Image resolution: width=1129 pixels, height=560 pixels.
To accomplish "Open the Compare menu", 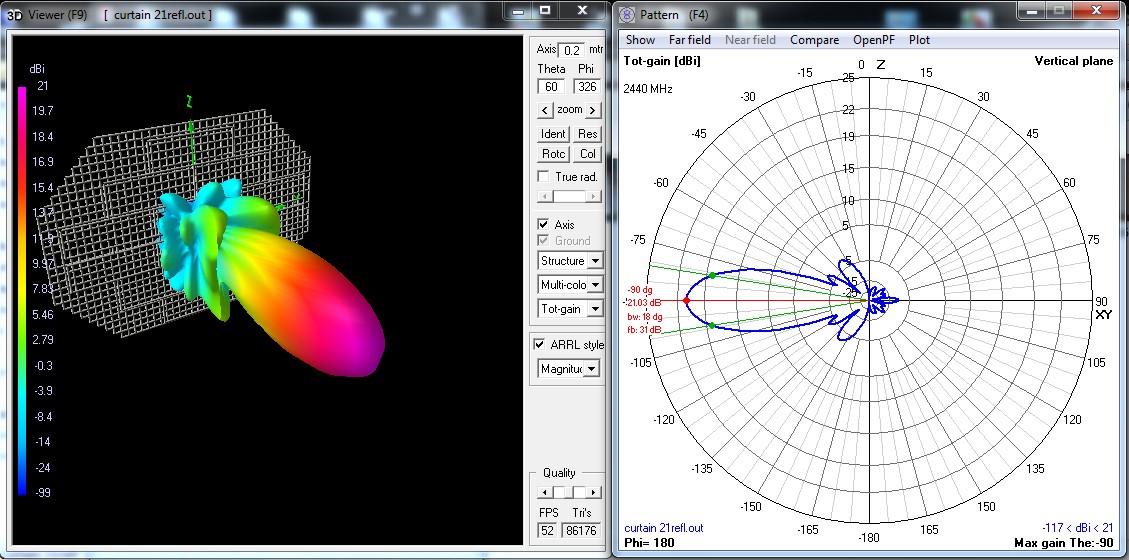I will click(814, 40).
